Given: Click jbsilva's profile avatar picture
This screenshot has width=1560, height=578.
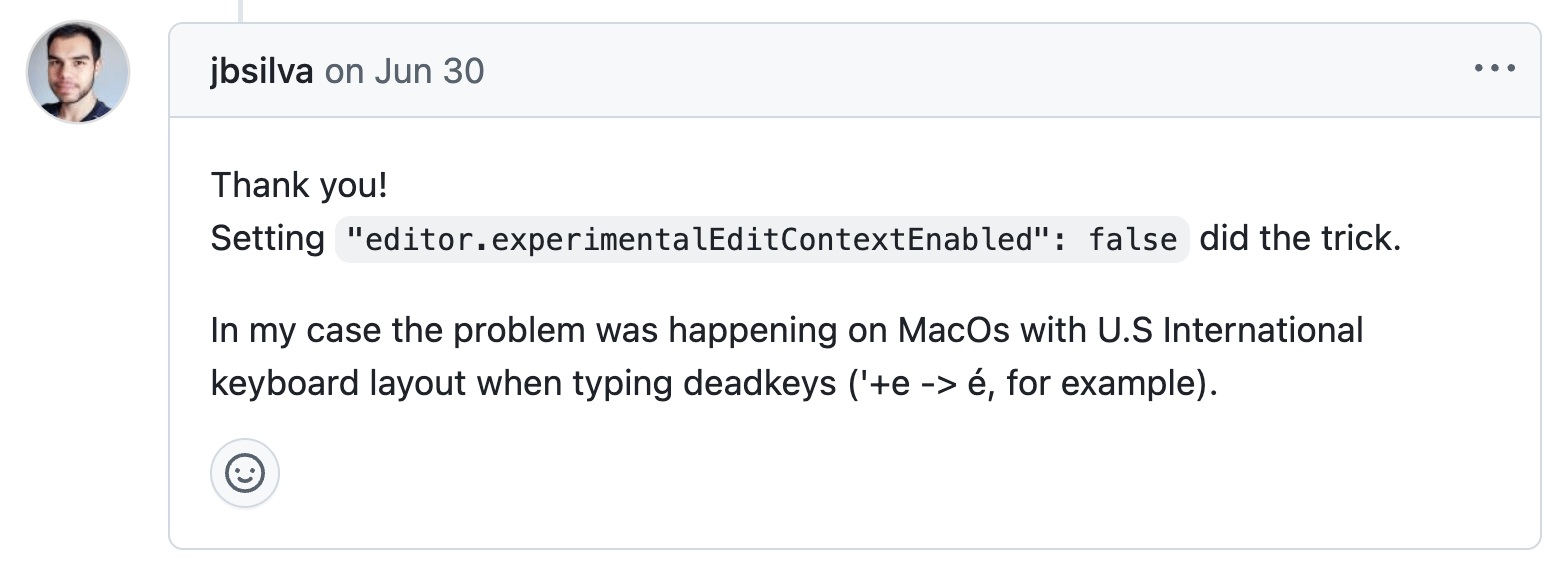Looking at the screenshot, I should coord(78,71).
